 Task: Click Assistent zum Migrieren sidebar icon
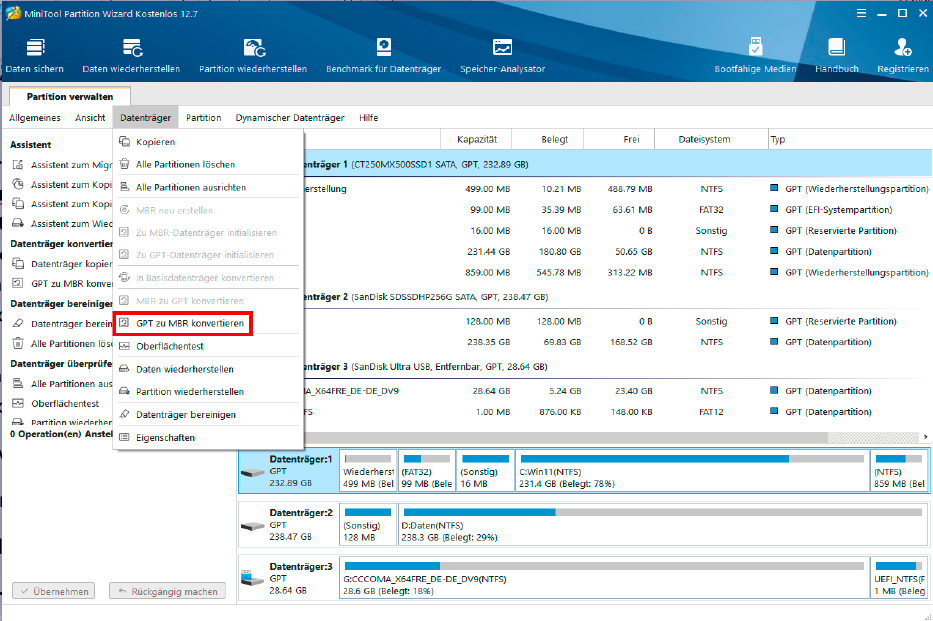pos(18,165)
